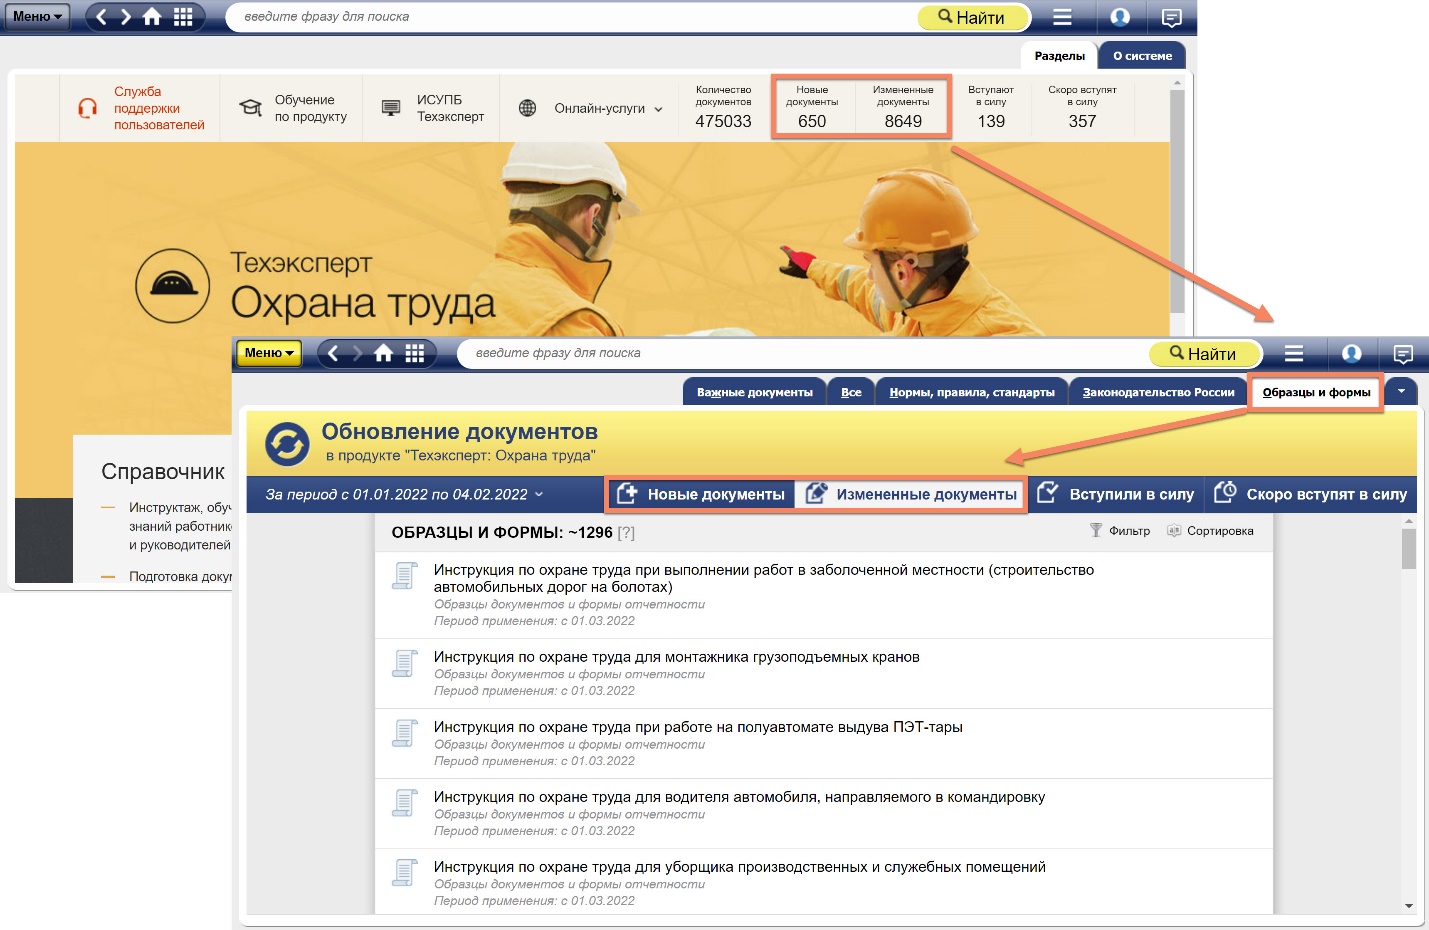Expand the extra tabs arrow after Образцы и формы
1429x930 pixels.
(1401, 392)
